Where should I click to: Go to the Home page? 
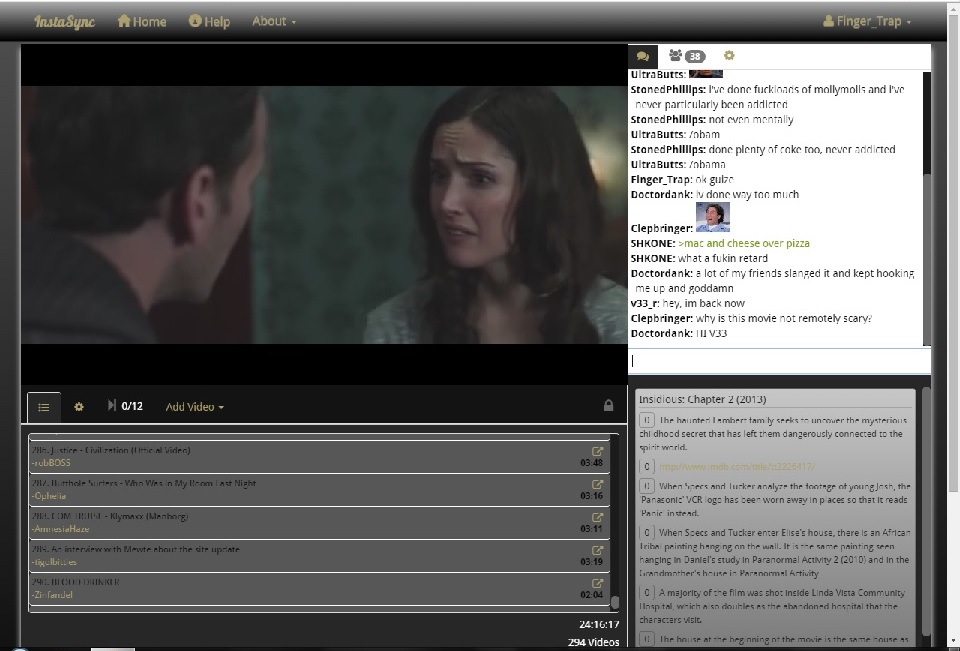[142, 21]
